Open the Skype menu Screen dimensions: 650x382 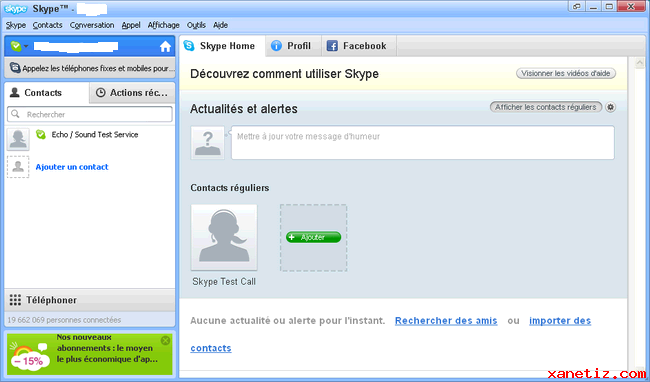[16, 25]
